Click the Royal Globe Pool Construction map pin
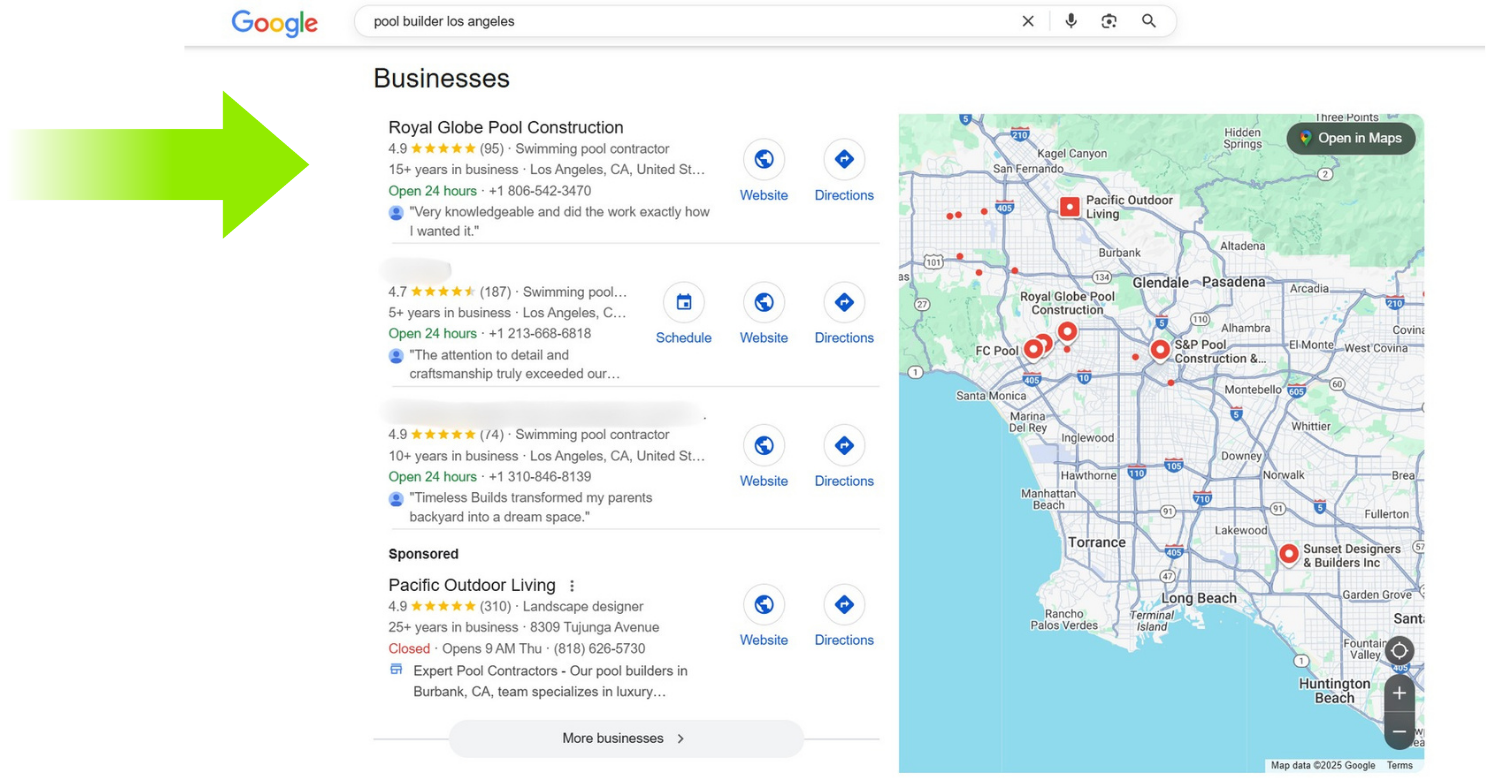 point(1067,331)
